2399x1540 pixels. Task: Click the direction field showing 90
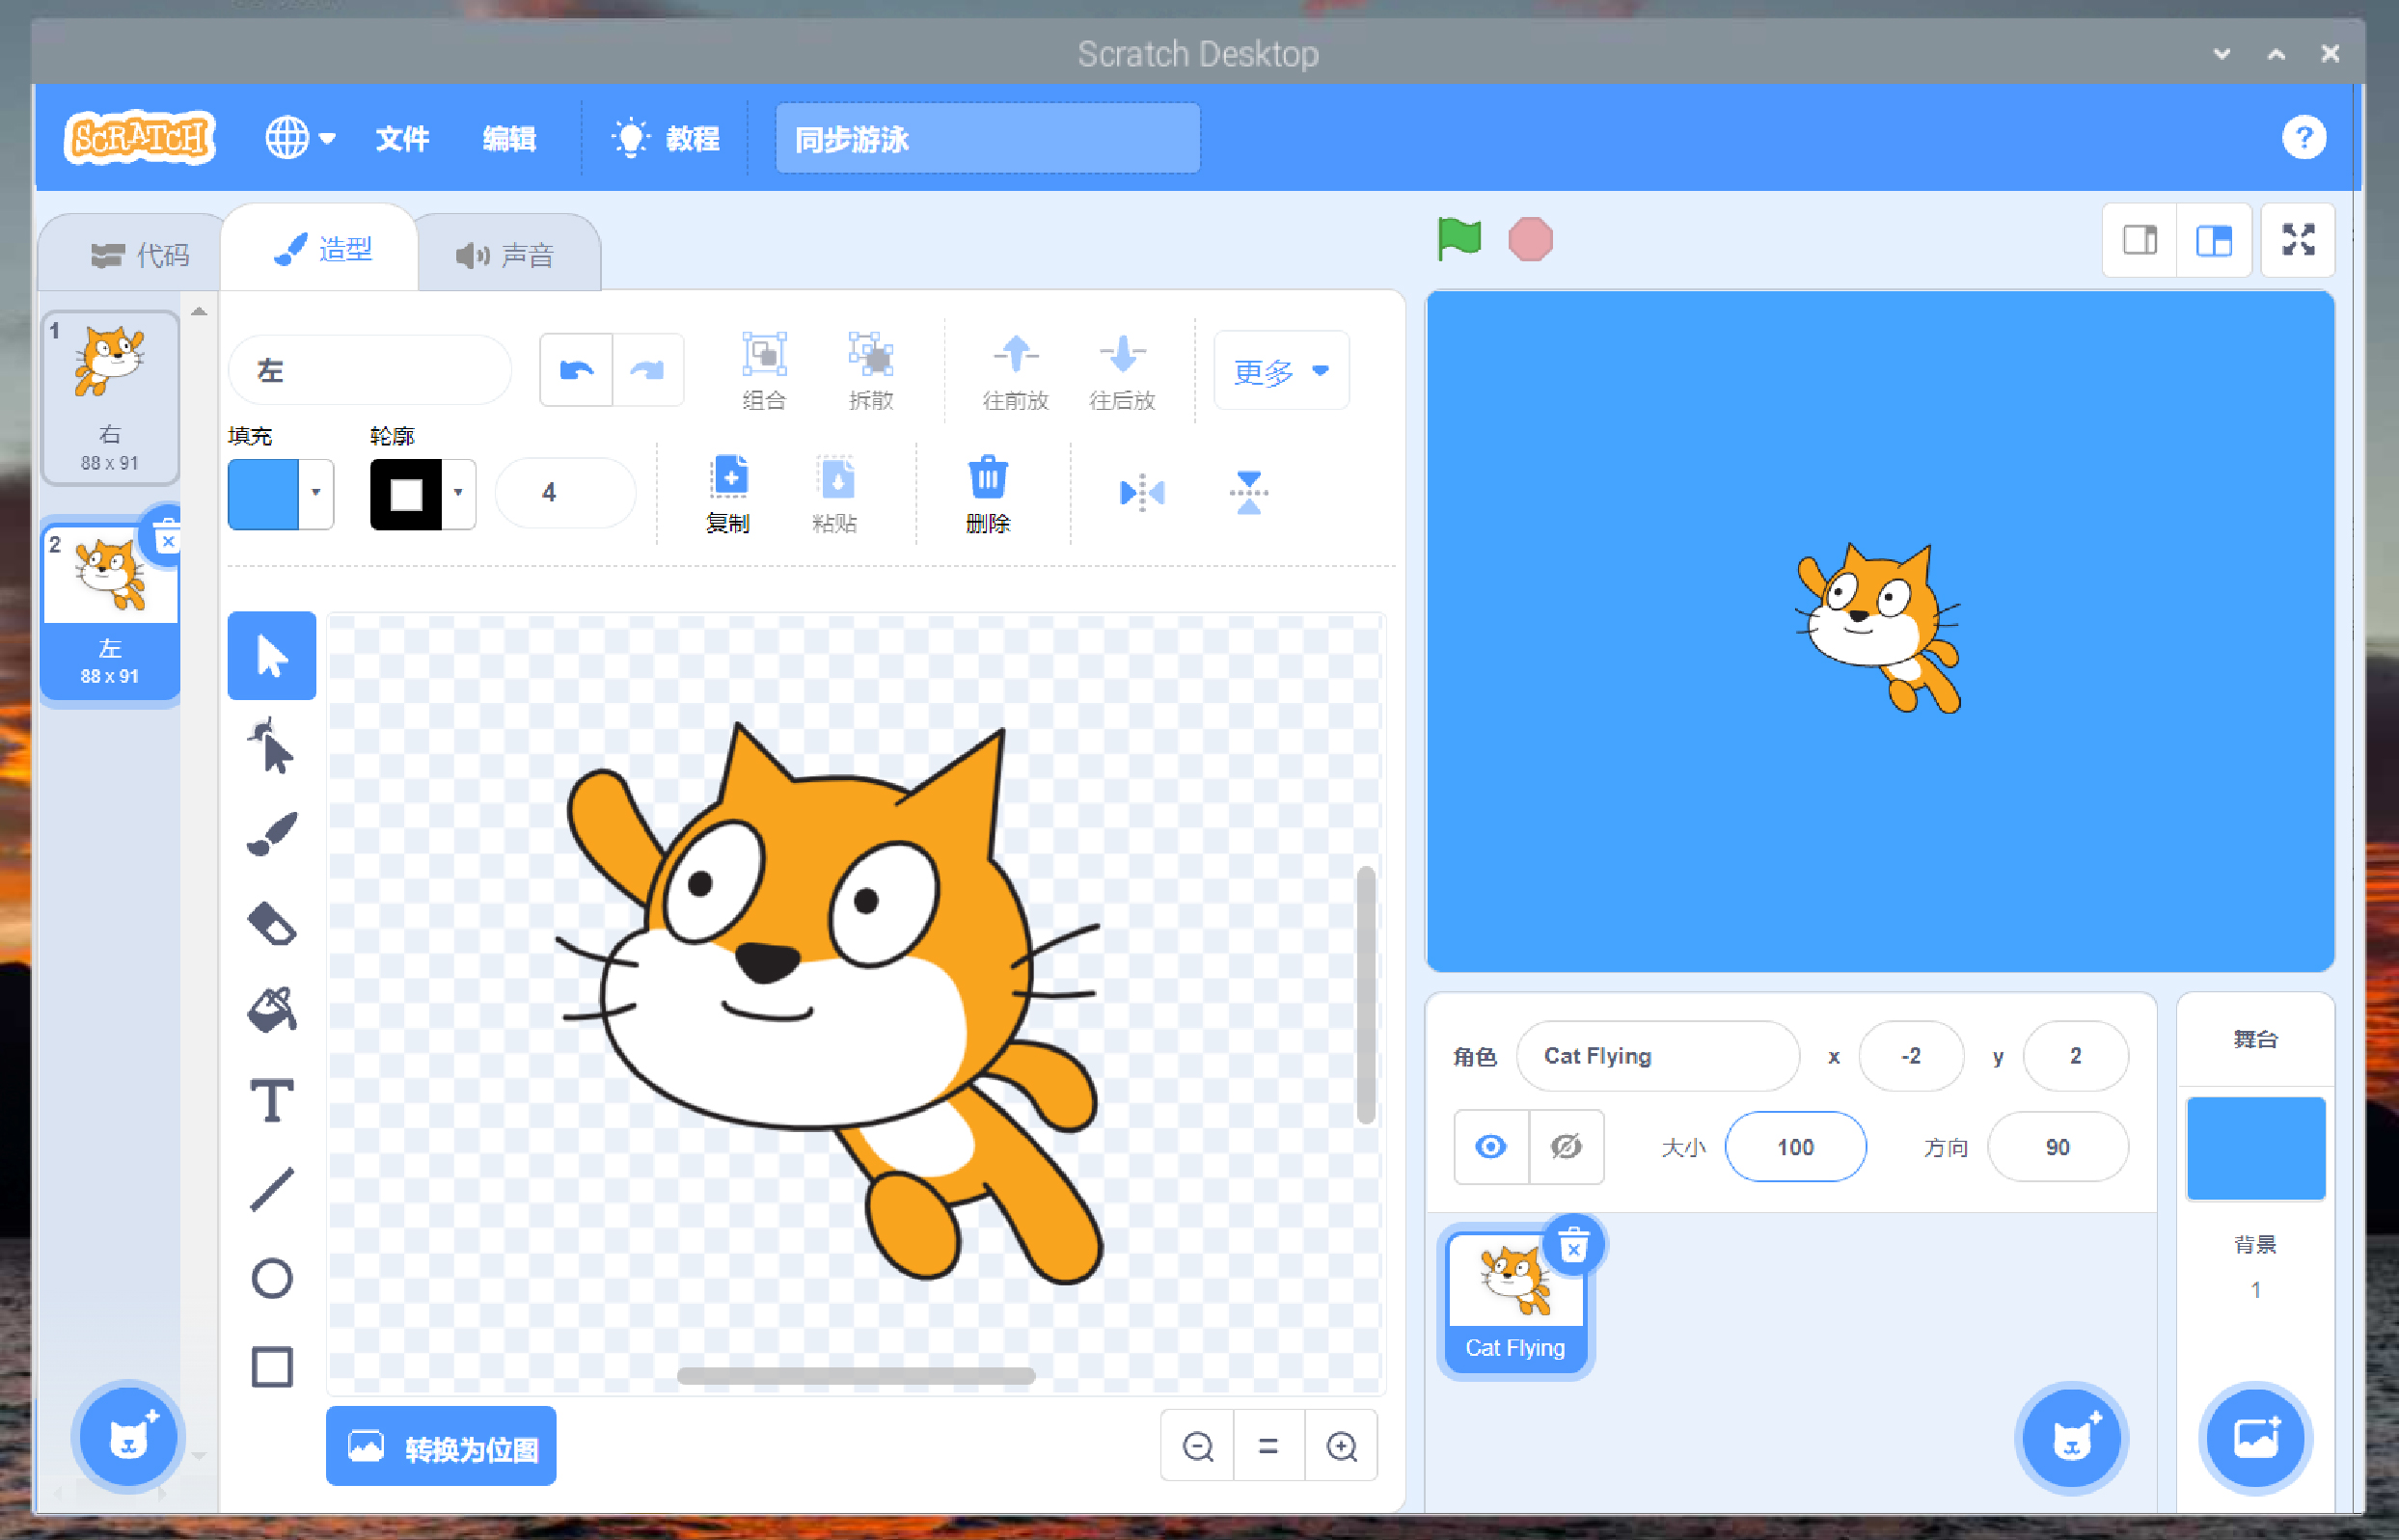coord(2057,1147)
